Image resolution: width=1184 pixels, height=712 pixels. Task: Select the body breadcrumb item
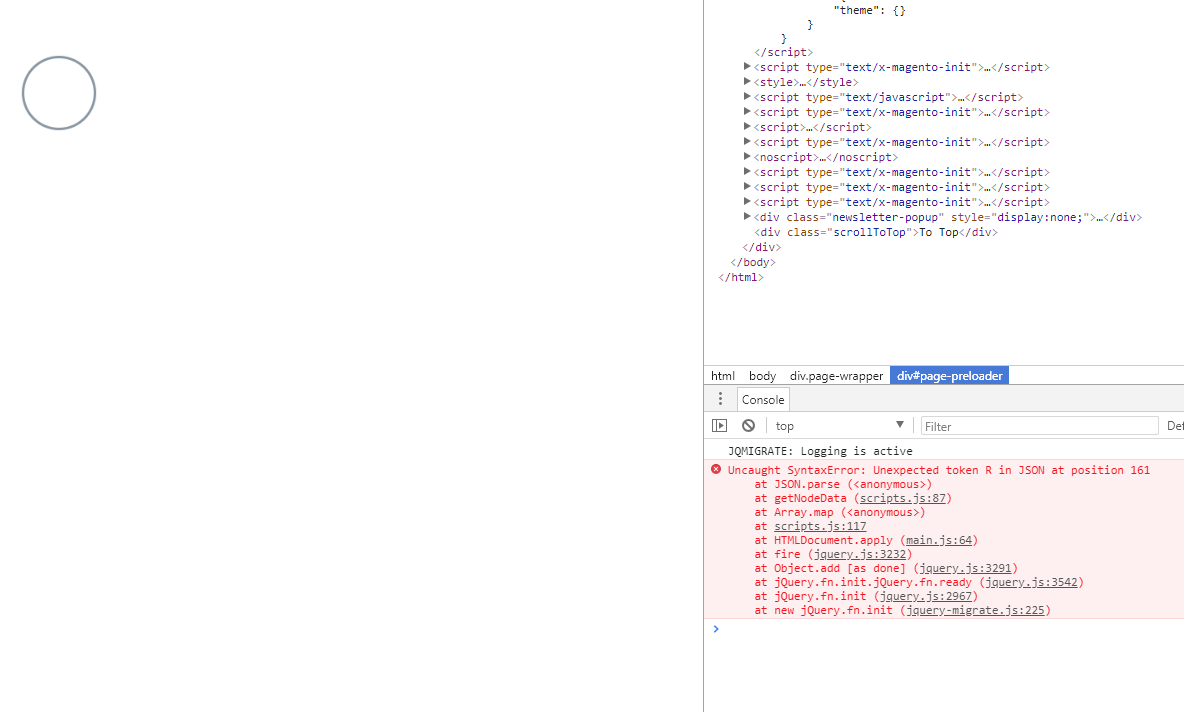pos(762,375)
